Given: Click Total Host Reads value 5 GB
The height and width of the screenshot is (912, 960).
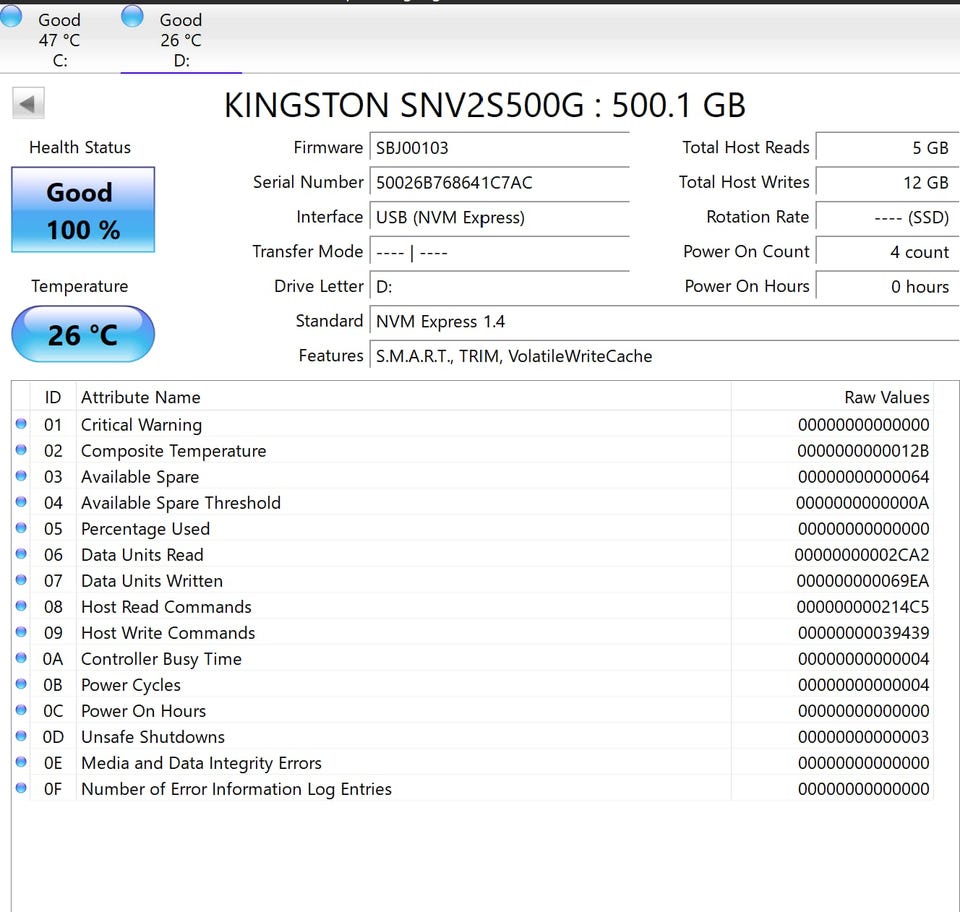Looking at the screenshot, I should pos(887,148).
